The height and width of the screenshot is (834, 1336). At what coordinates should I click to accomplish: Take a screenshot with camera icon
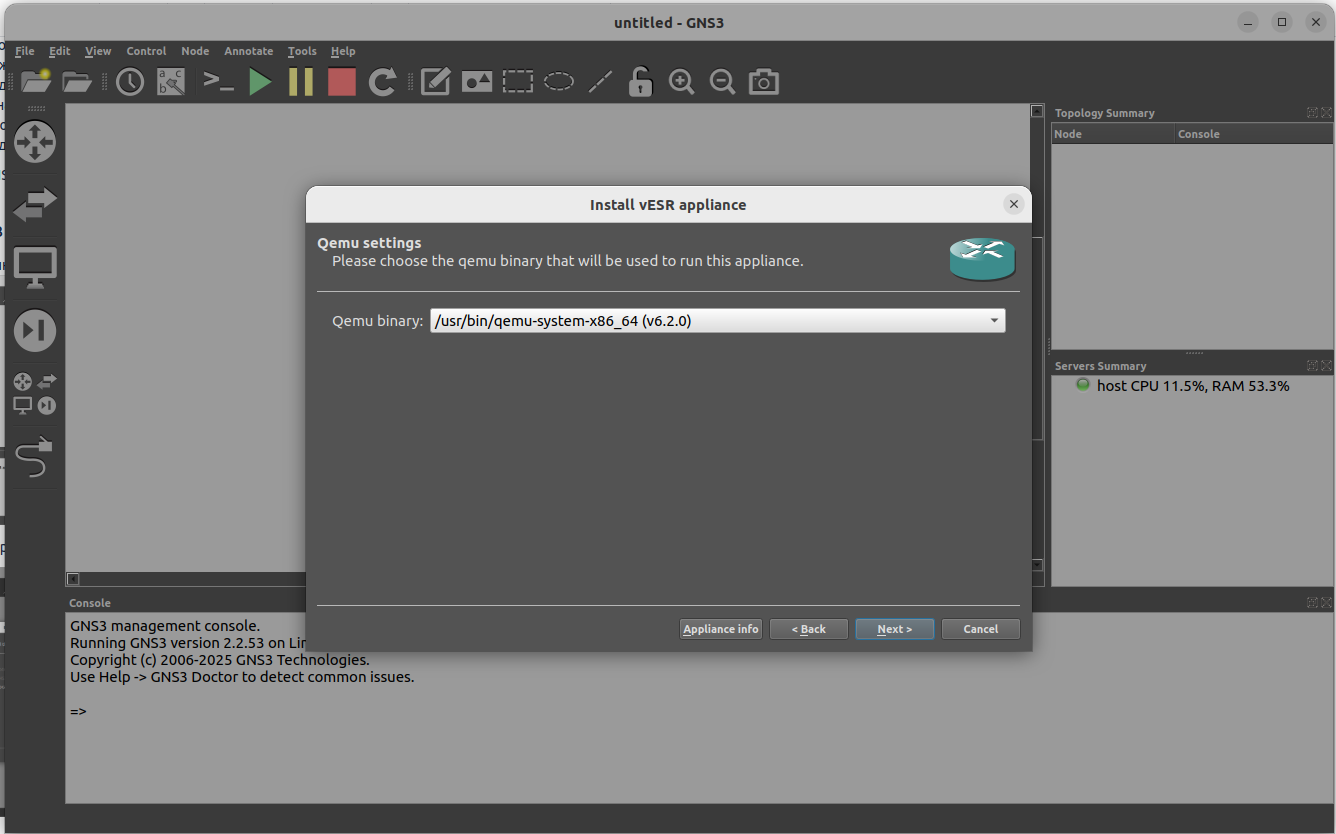tap(764, 81)
